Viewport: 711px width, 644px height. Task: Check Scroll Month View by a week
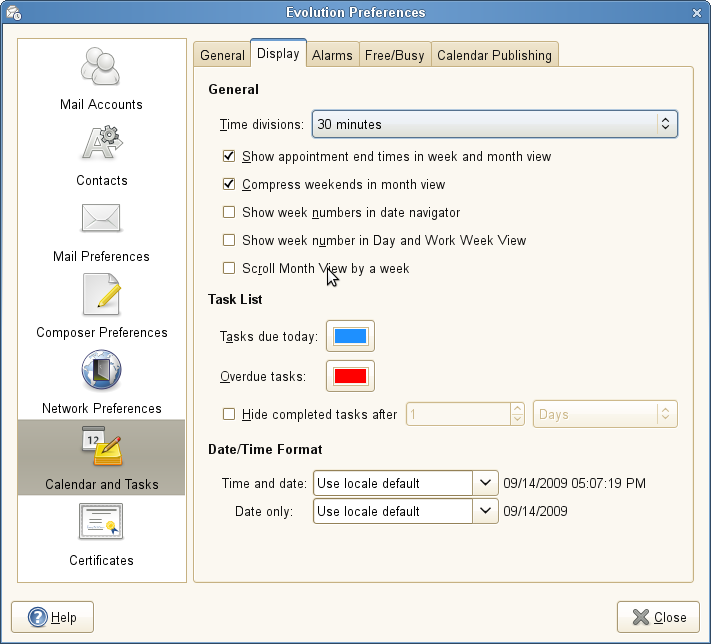(x=229, y=268)
